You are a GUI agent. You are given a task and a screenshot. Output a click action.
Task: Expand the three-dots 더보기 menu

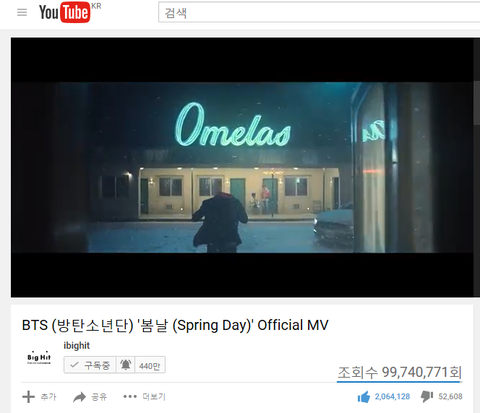[130, 396]
